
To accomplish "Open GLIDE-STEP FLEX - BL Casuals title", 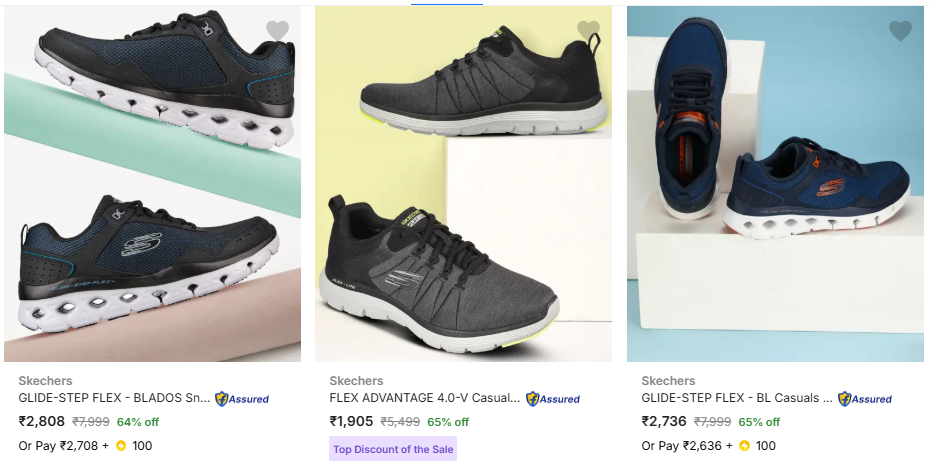I will 737,398.
